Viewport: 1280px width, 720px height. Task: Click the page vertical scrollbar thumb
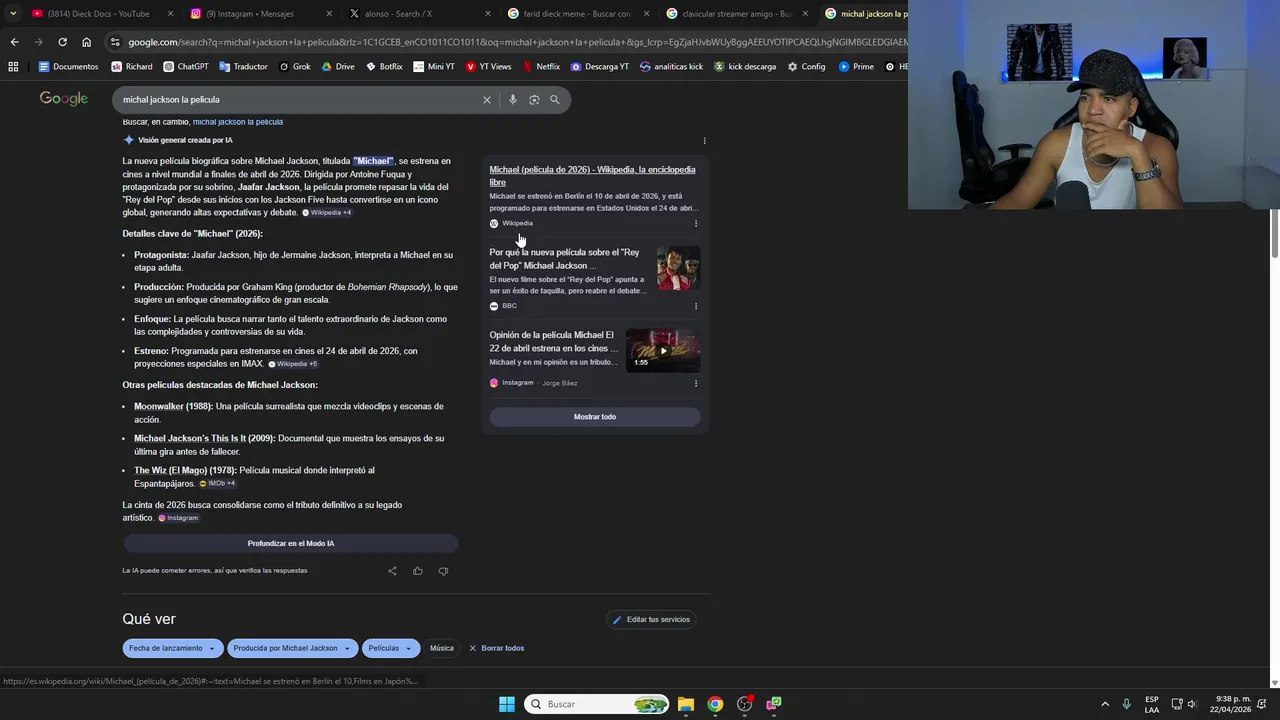(x=1274, y=235)
